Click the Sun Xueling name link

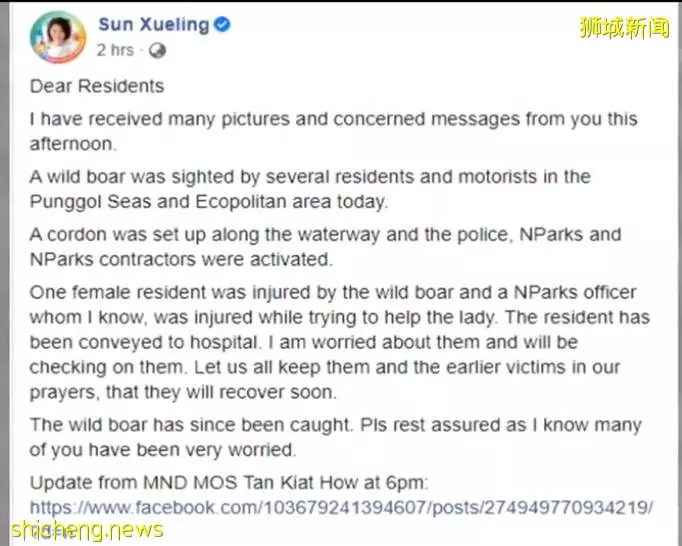click(x=154, y=25)
